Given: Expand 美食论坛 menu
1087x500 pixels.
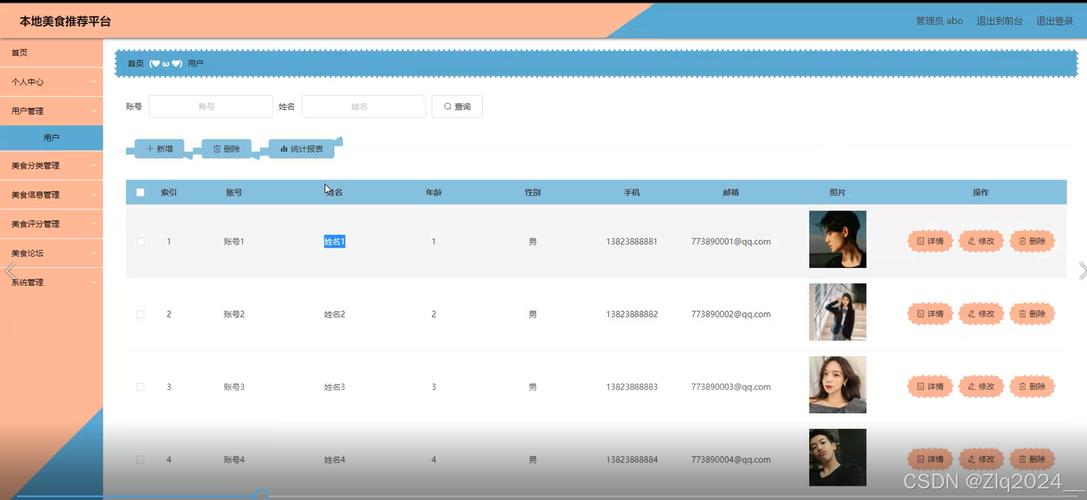Looking at the screenshot, I should (x=51, y=253).
